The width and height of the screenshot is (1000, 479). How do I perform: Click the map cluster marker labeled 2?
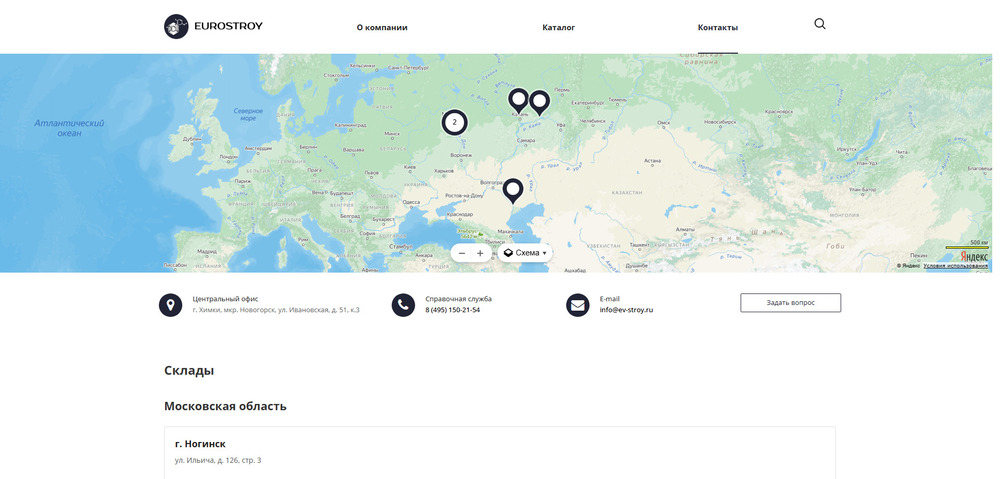click(454, 122)
